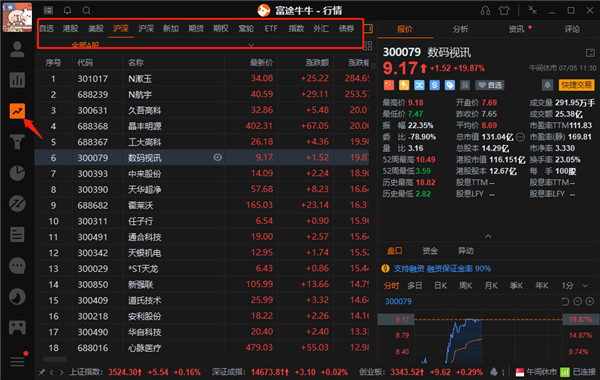The height and width of the screenshot is (380, 600).
Task: Open the customer service headset icon
Action: coord(485,10)
